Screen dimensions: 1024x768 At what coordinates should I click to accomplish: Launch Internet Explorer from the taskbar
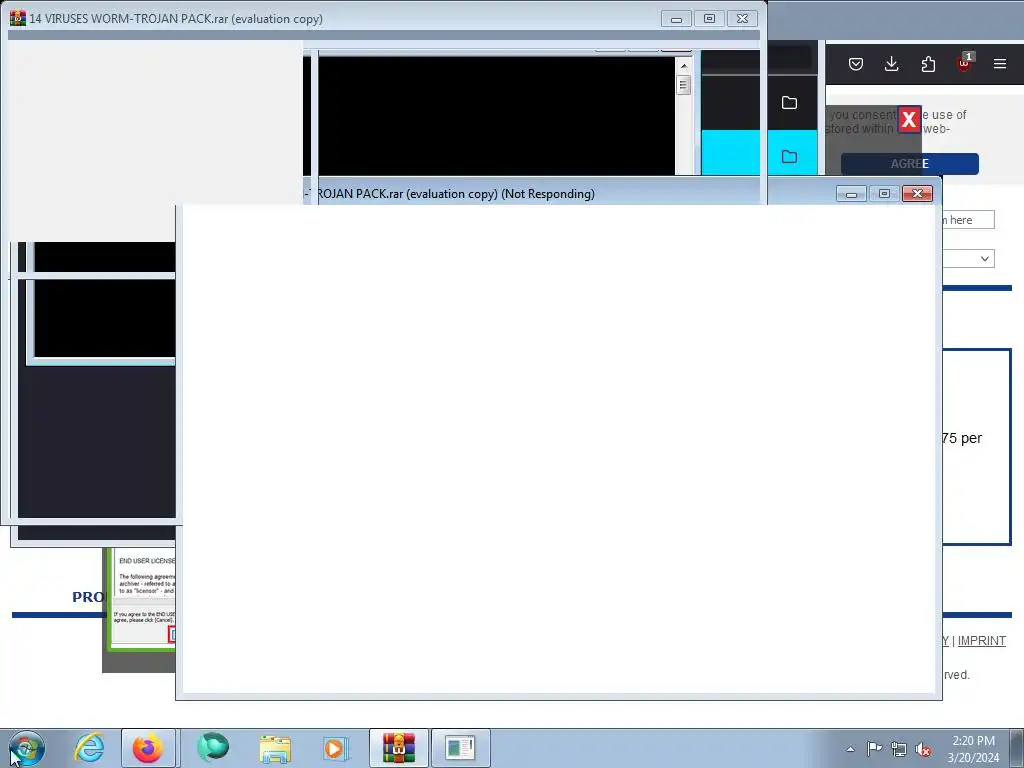tap(89, 748)
